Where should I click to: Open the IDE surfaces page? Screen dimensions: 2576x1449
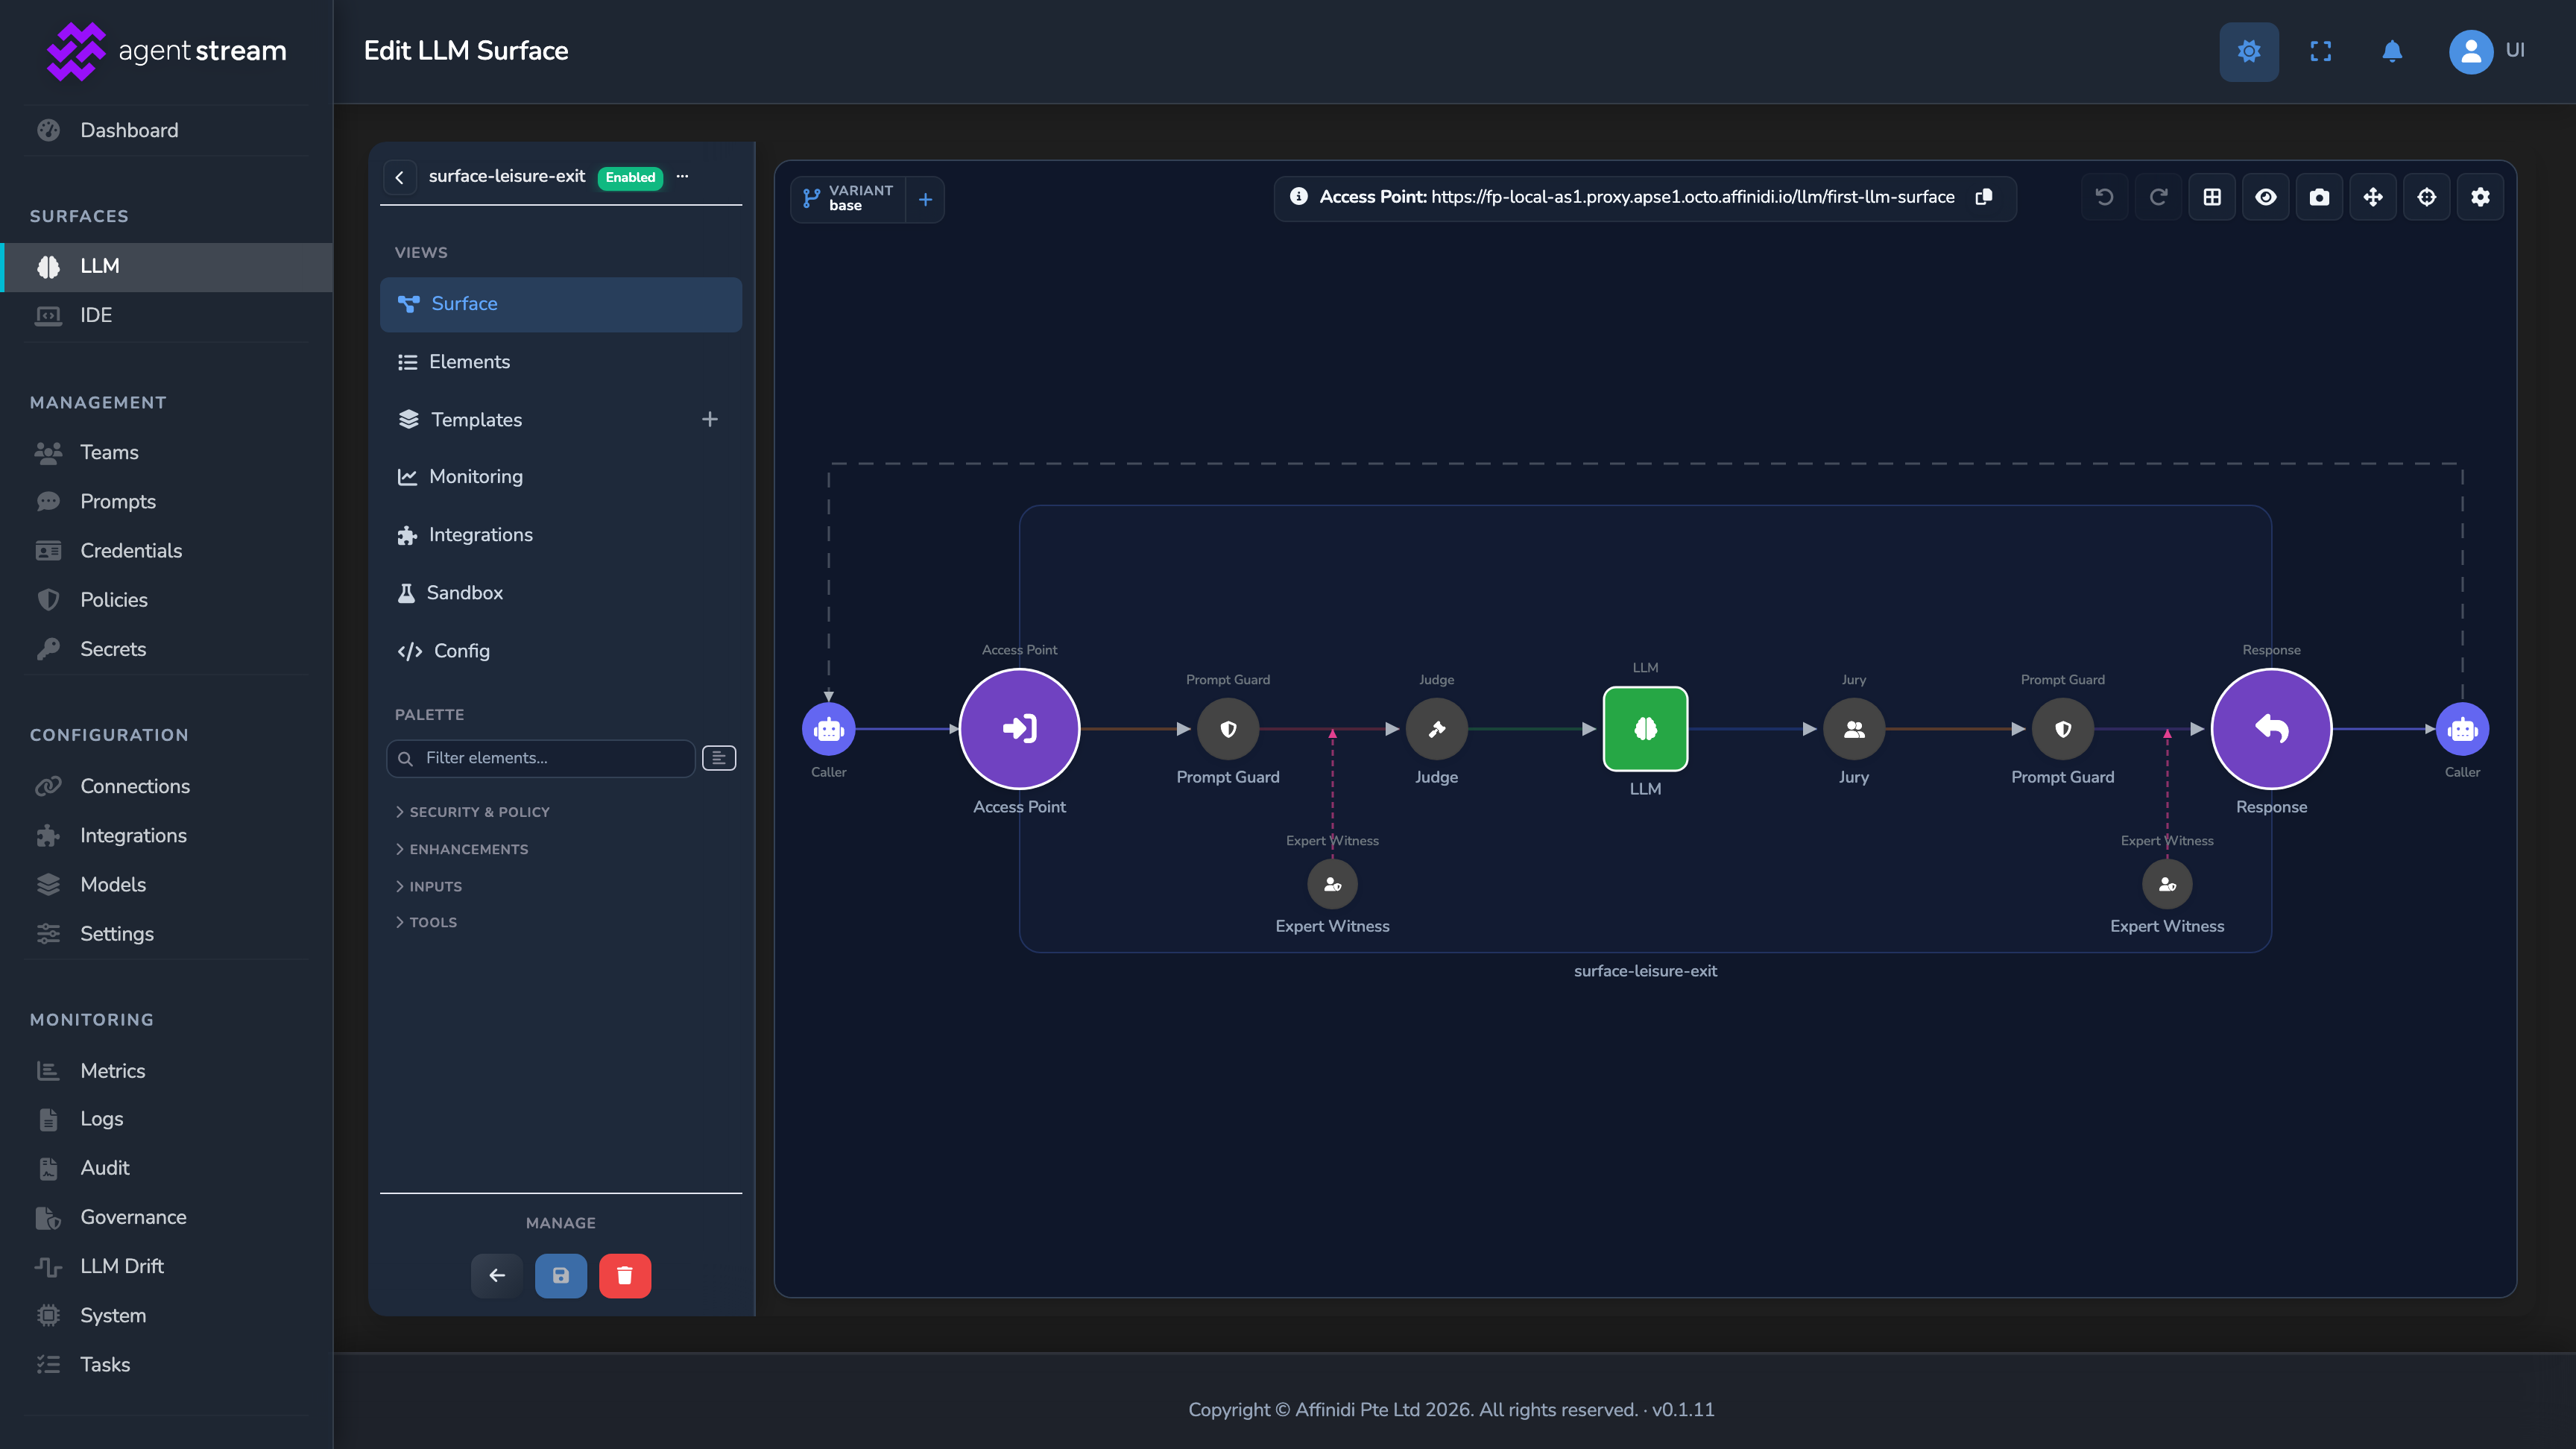point(166,315)
